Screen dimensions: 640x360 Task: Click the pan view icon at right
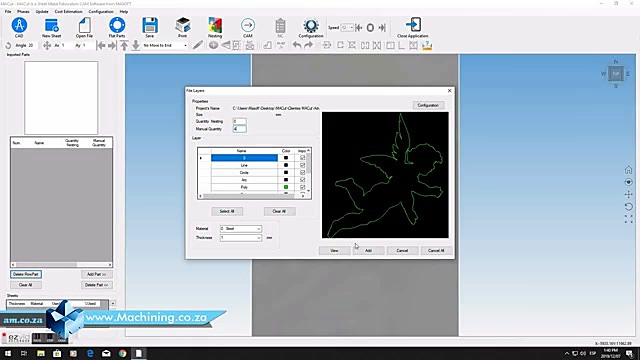click(x=629, y=195)
